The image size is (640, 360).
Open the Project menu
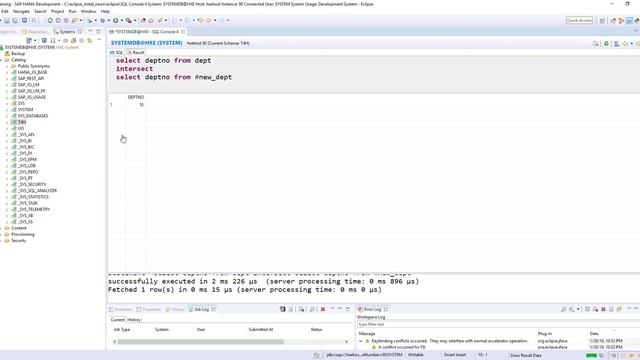58,11
